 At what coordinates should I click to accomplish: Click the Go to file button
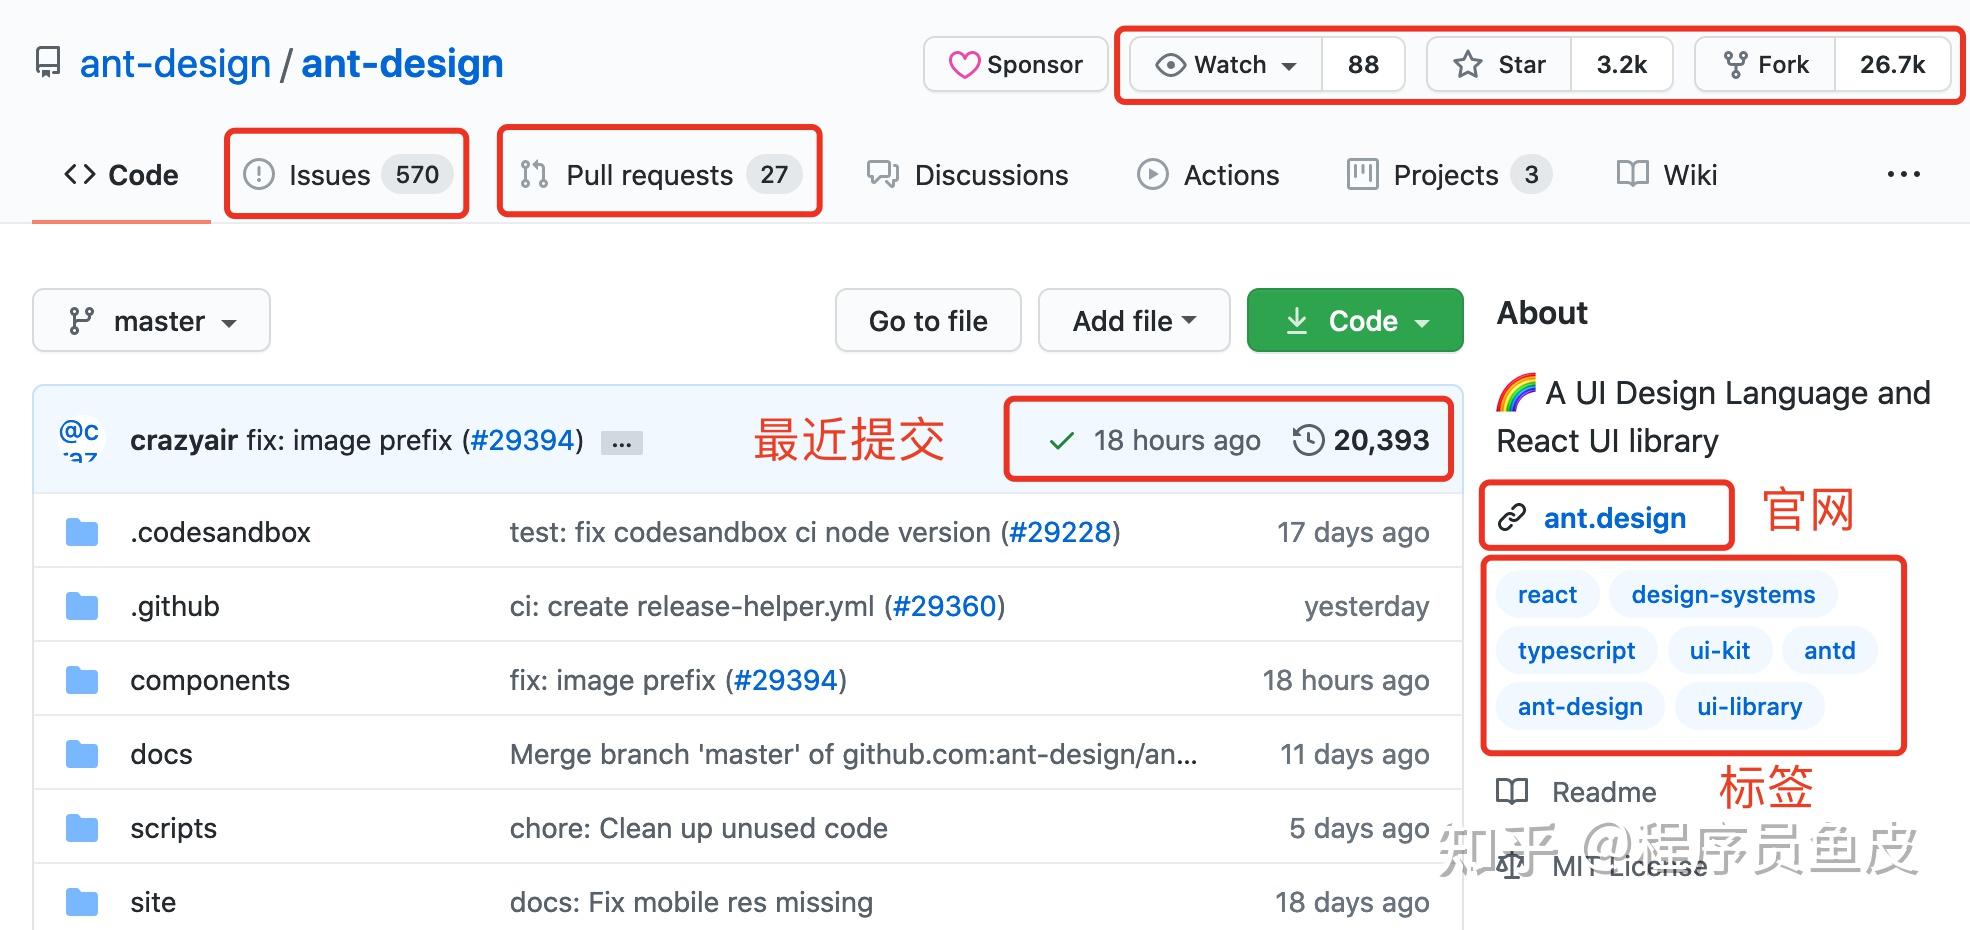pos(928,321)
